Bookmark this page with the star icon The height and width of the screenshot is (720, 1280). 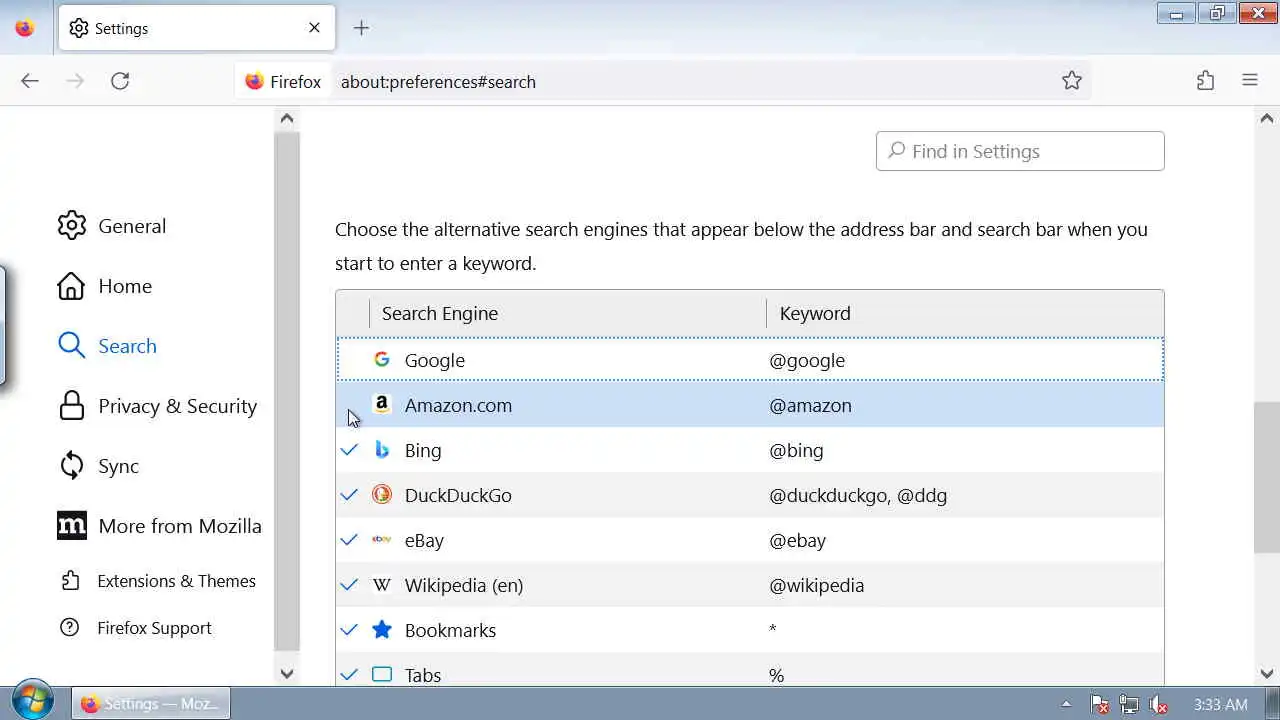[1072, 81]
